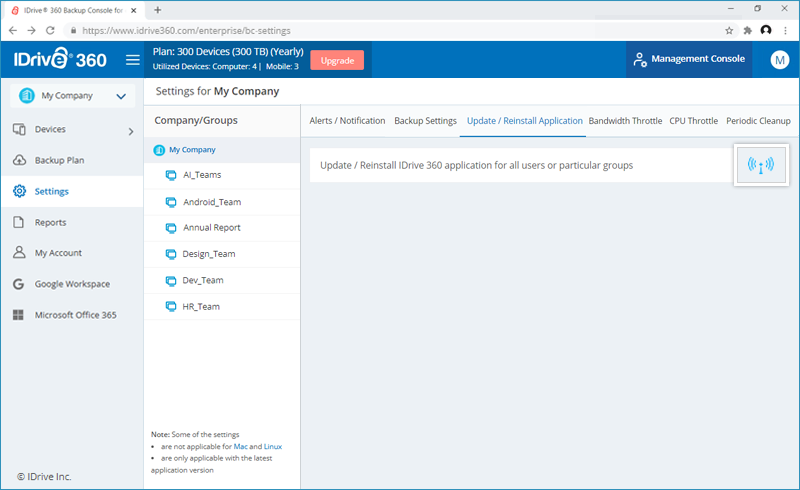800x490 pixels.
Task: Click the Upgrade button
Action: coord(337,60)
